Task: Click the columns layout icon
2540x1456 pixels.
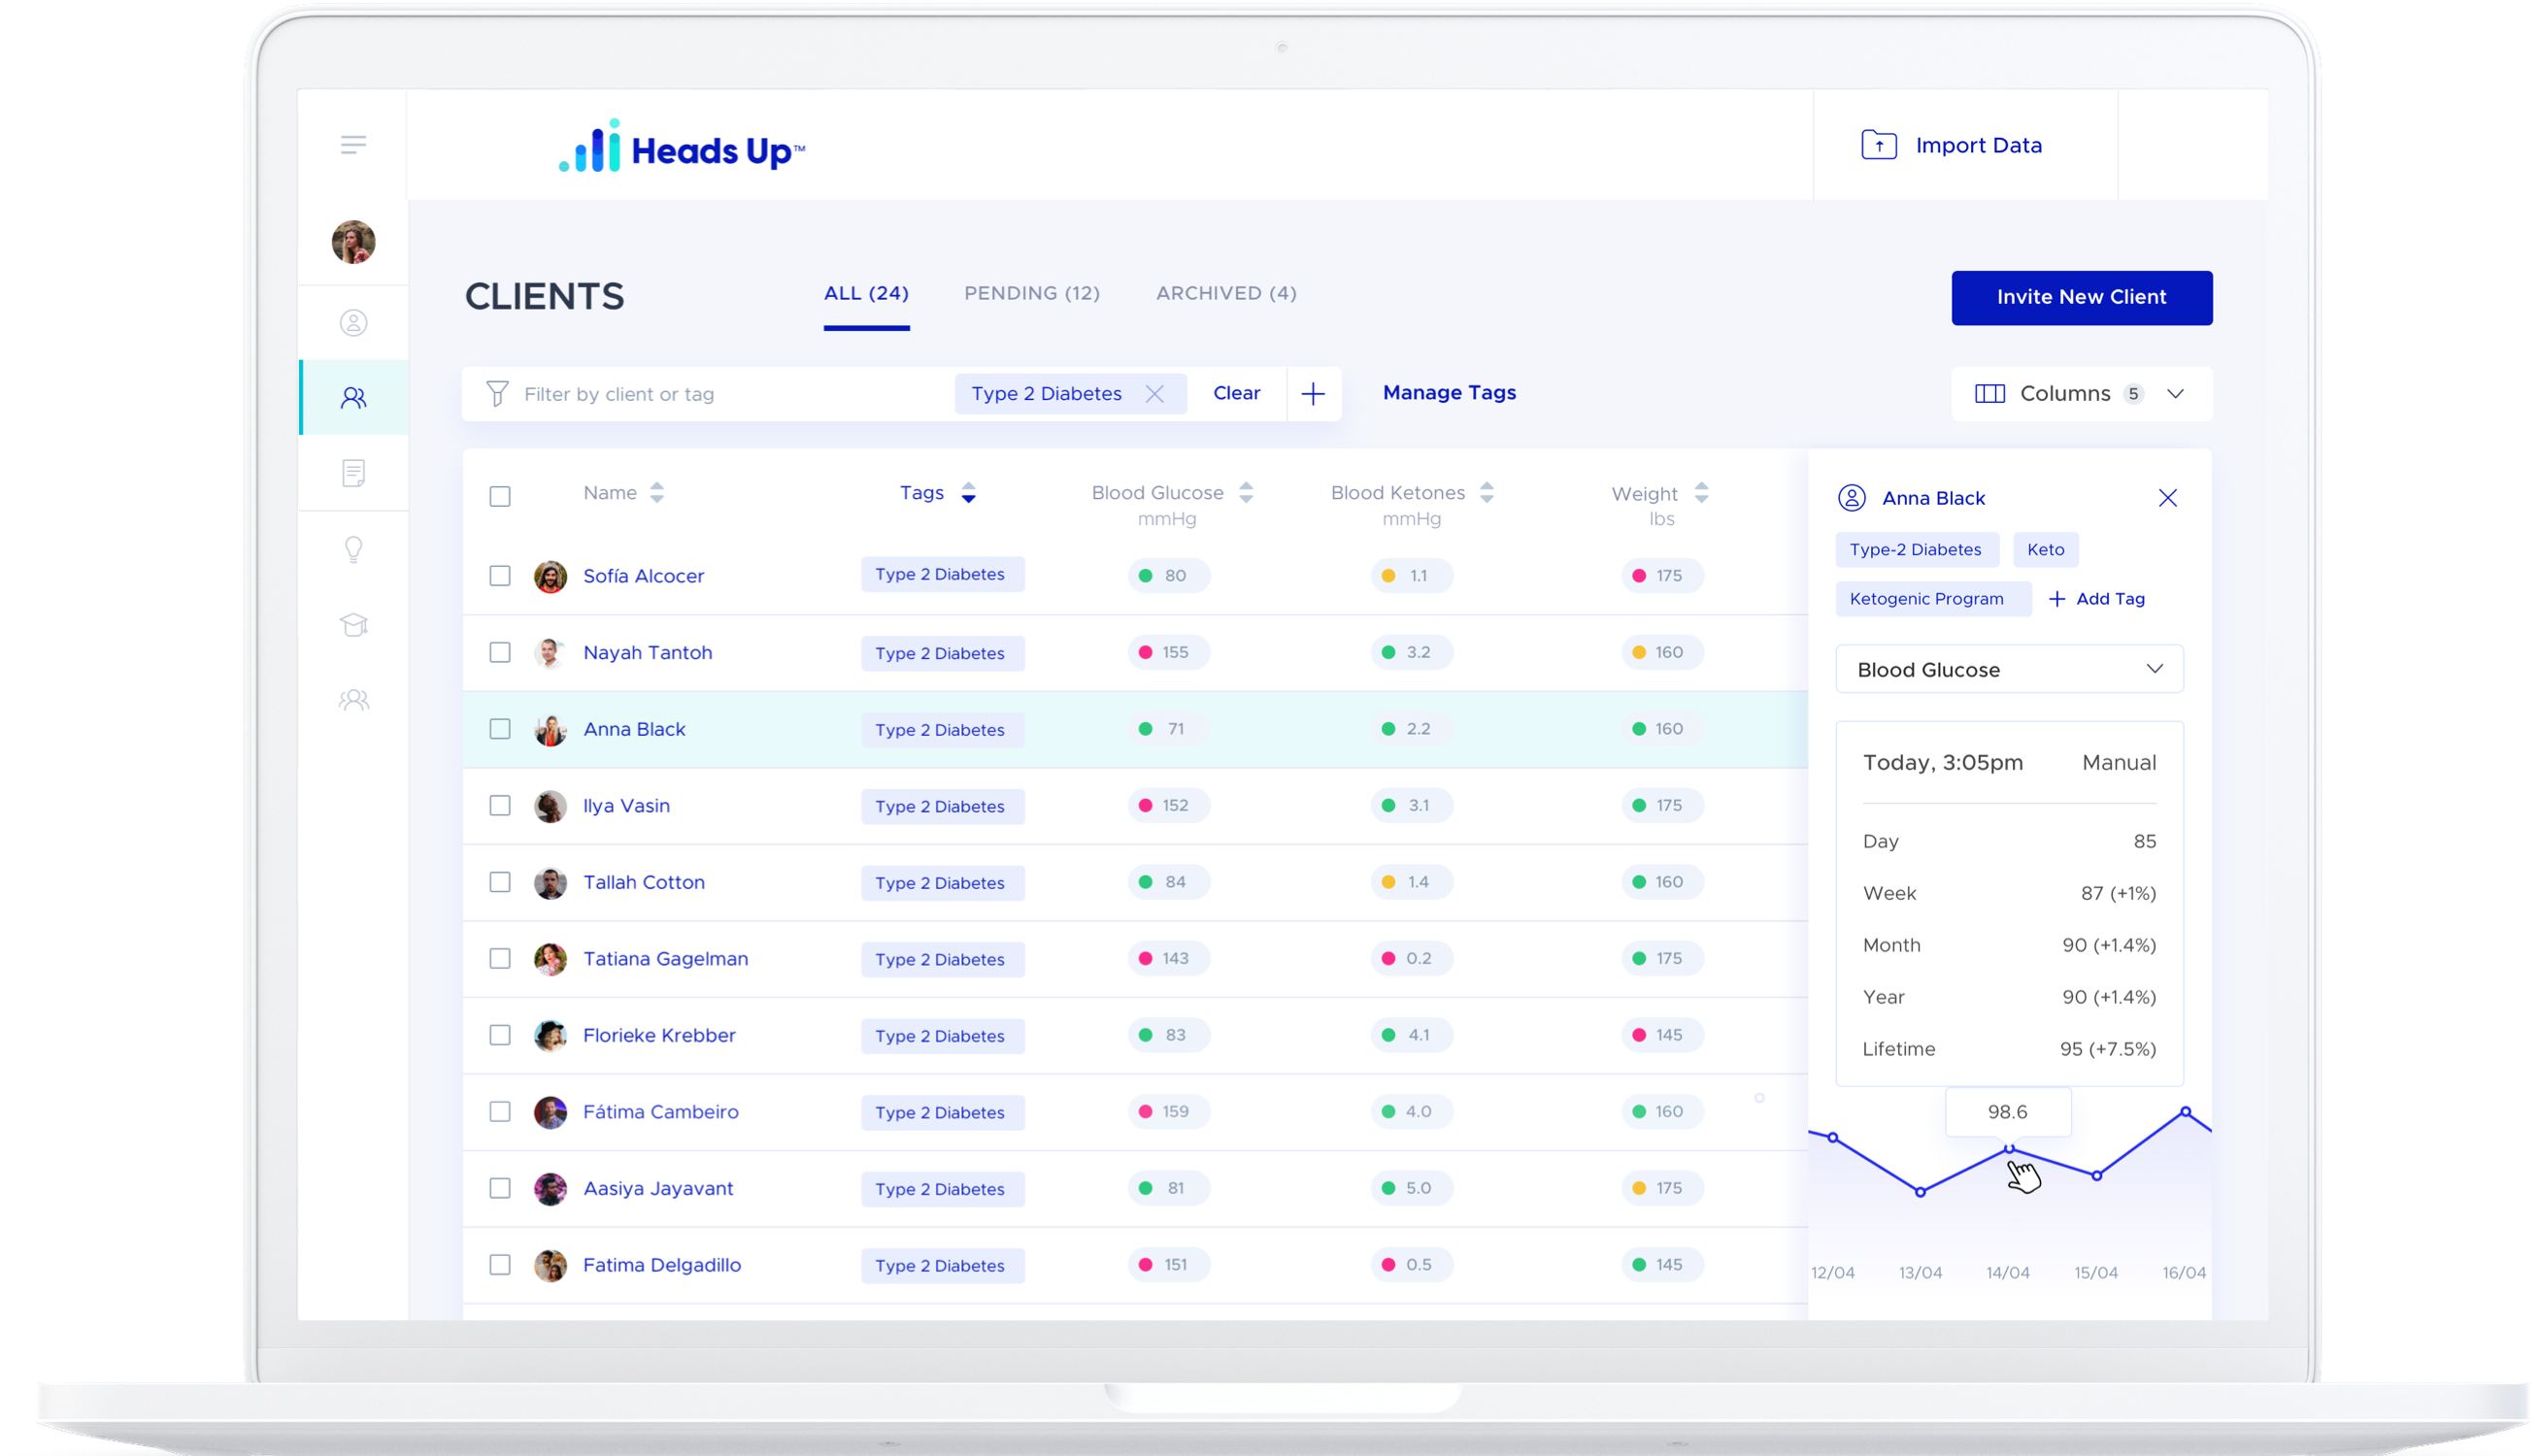Action: [1989, 394]
